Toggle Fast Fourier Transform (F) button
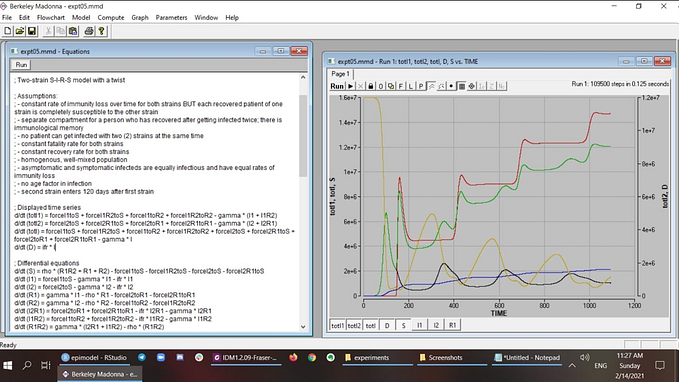The width and height of the screenshot is (679, 382). (x=401, y=86)
